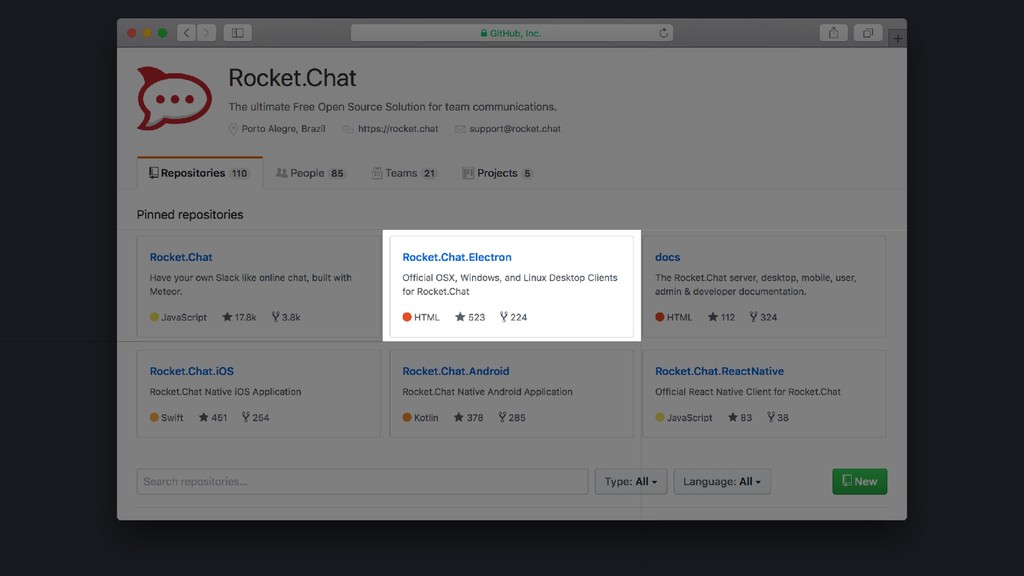The height and width of the screenshot is (576, 1024).
Task: Go back with Safari's back arrow
Action: 187,33
